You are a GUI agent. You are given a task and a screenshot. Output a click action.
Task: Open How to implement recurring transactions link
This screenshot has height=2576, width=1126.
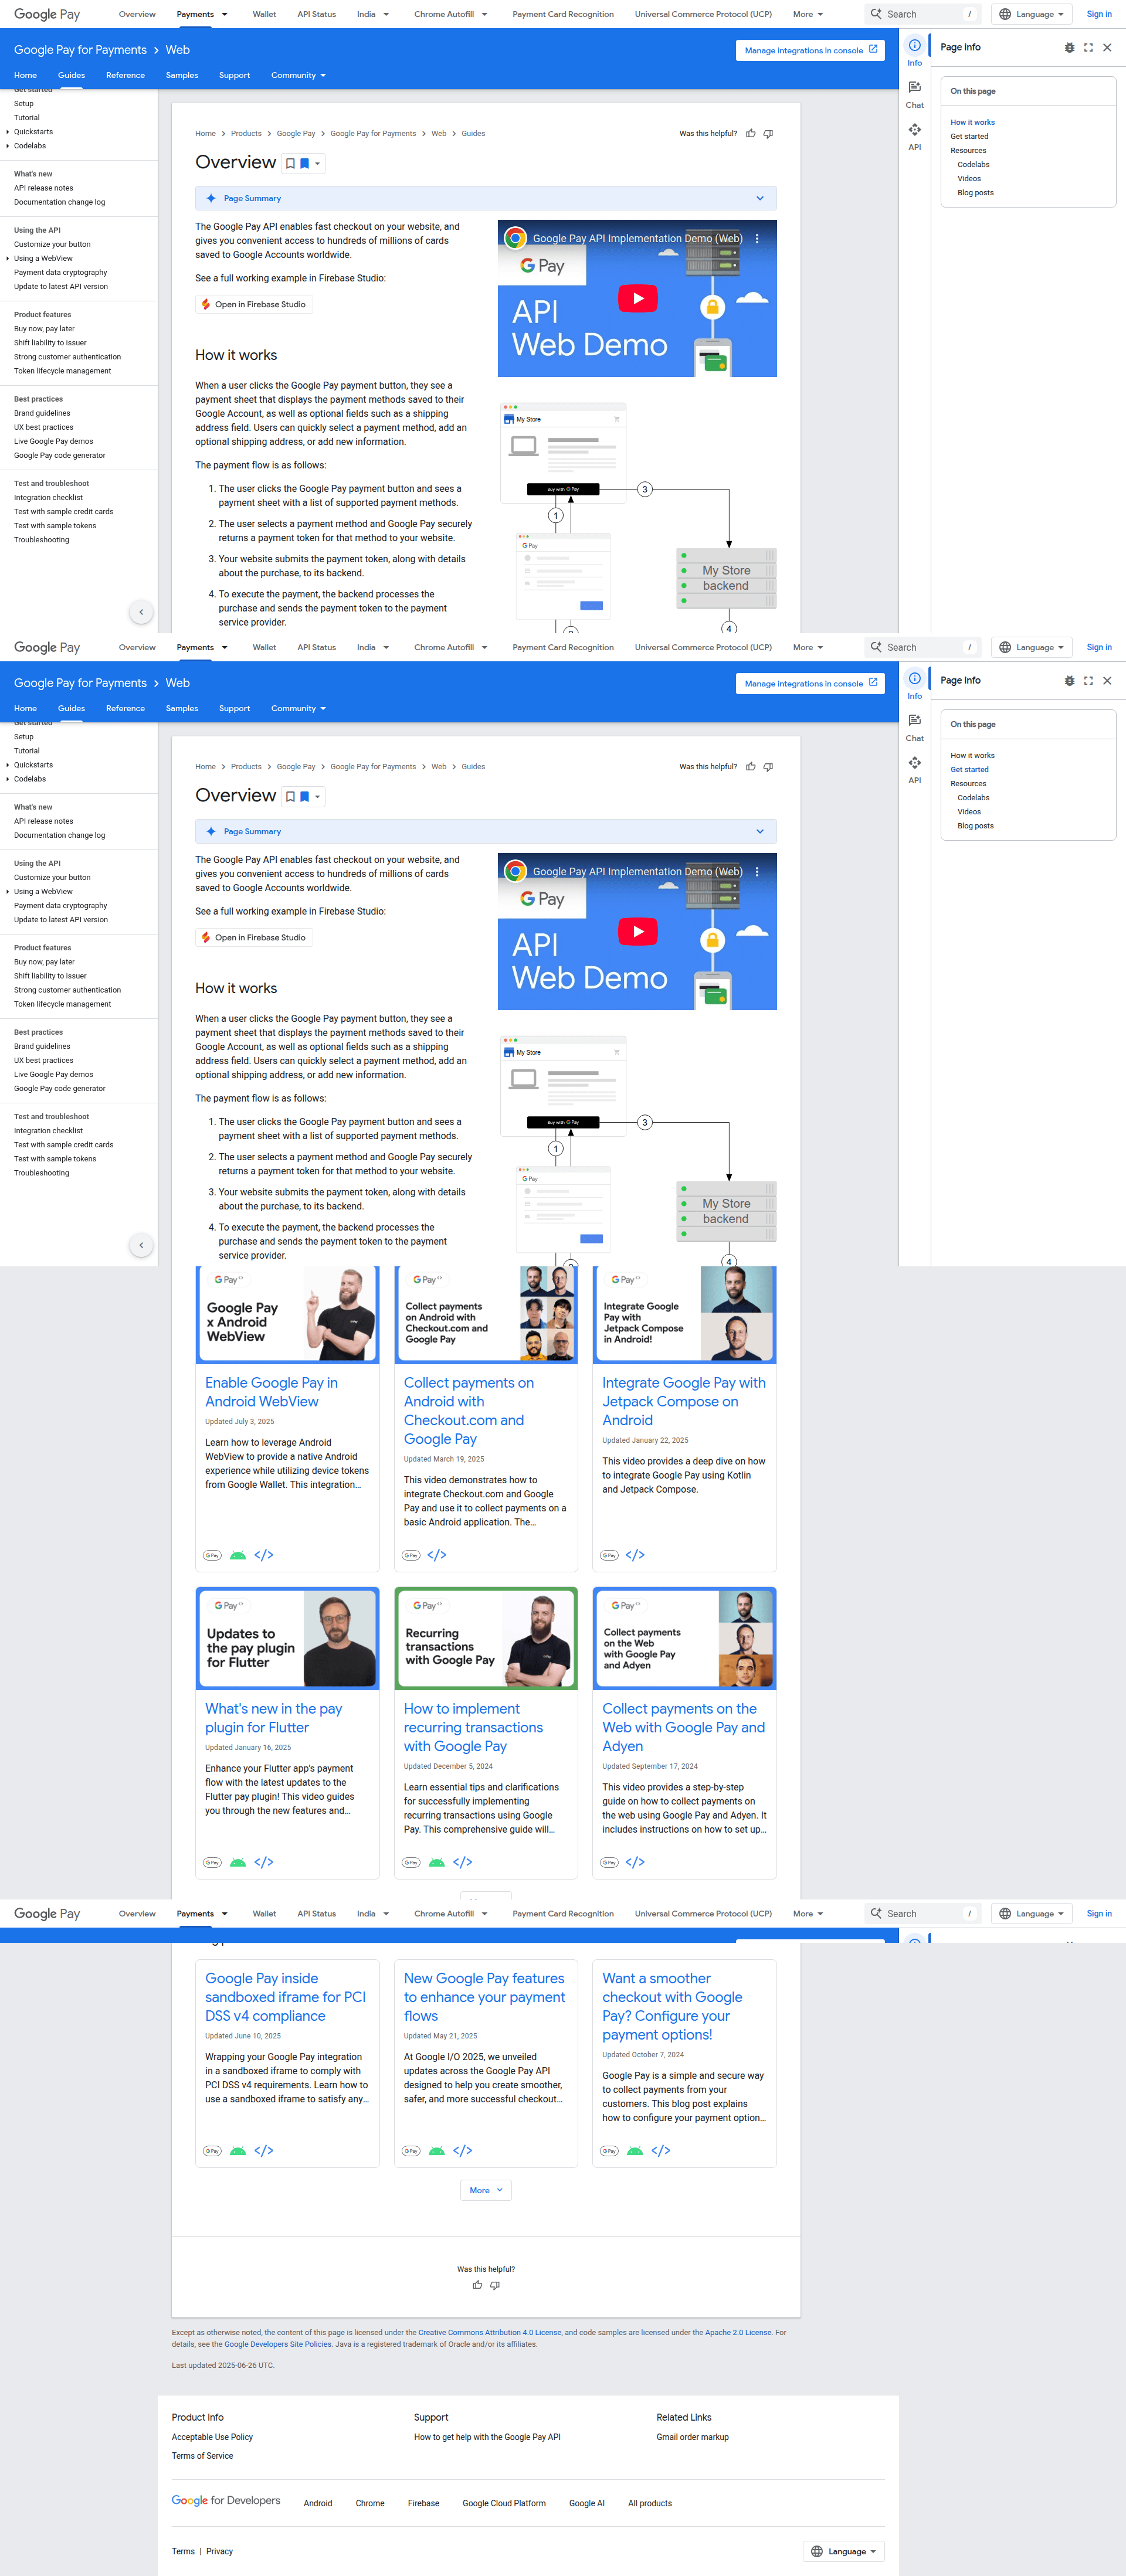tap(473, 1727)
